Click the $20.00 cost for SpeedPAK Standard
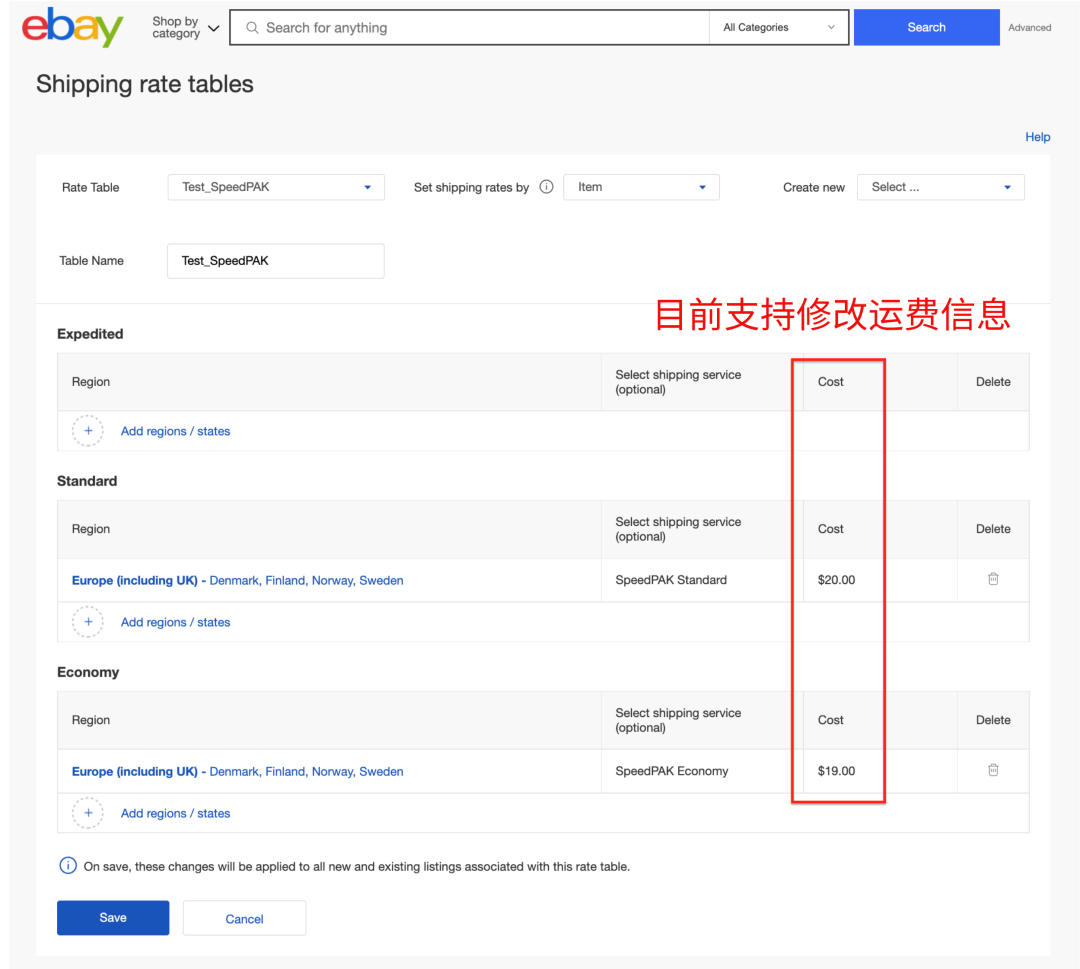 pyautogui.click(x=836, y=580)
